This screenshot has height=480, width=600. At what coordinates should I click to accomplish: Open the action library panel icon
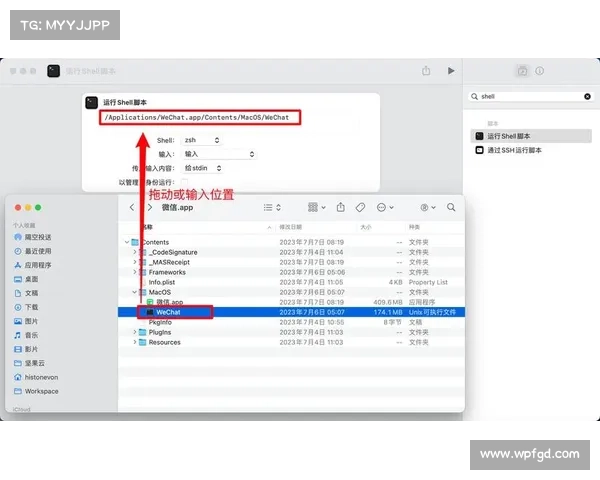522,71
